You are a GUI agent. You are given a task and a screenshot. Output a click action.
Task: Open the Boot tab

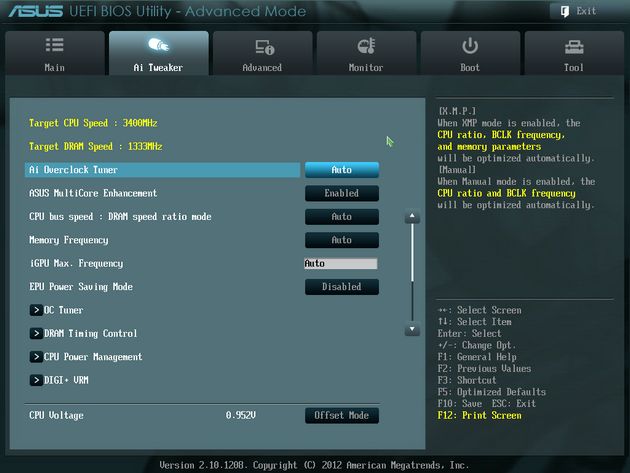click(470, 53)
